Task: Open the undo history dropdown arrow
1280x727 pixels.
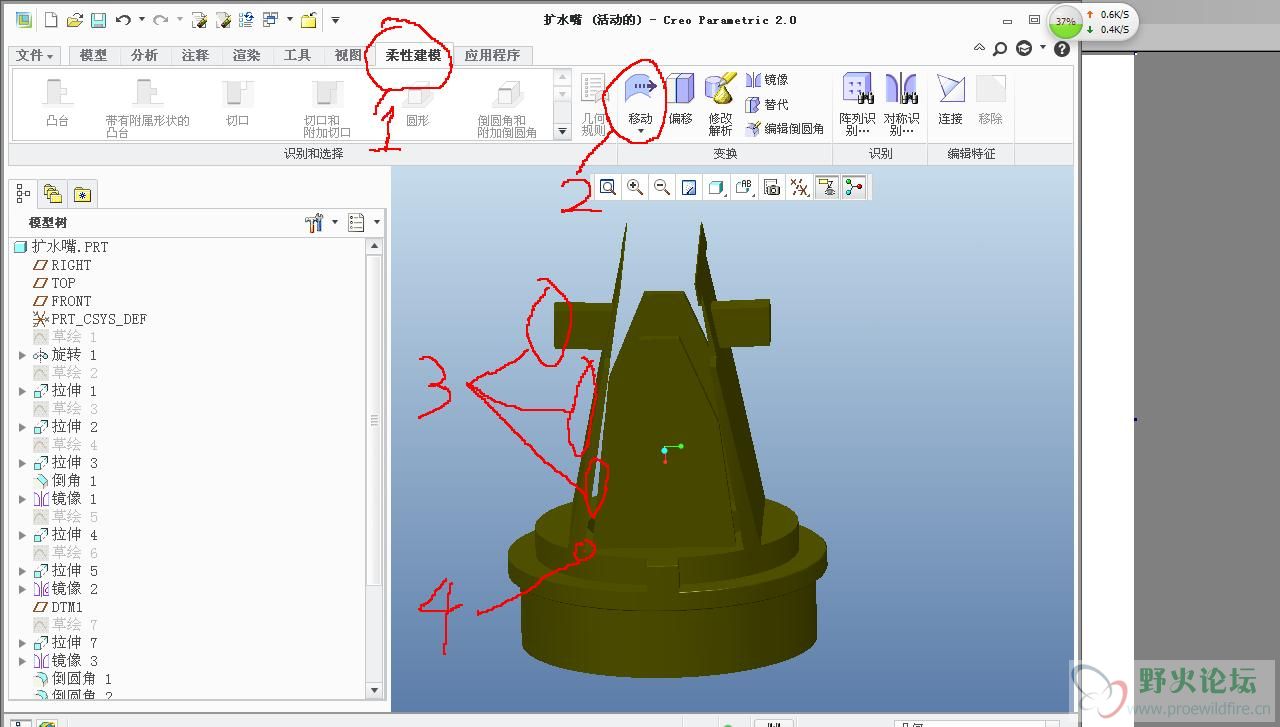Action: 142,20
